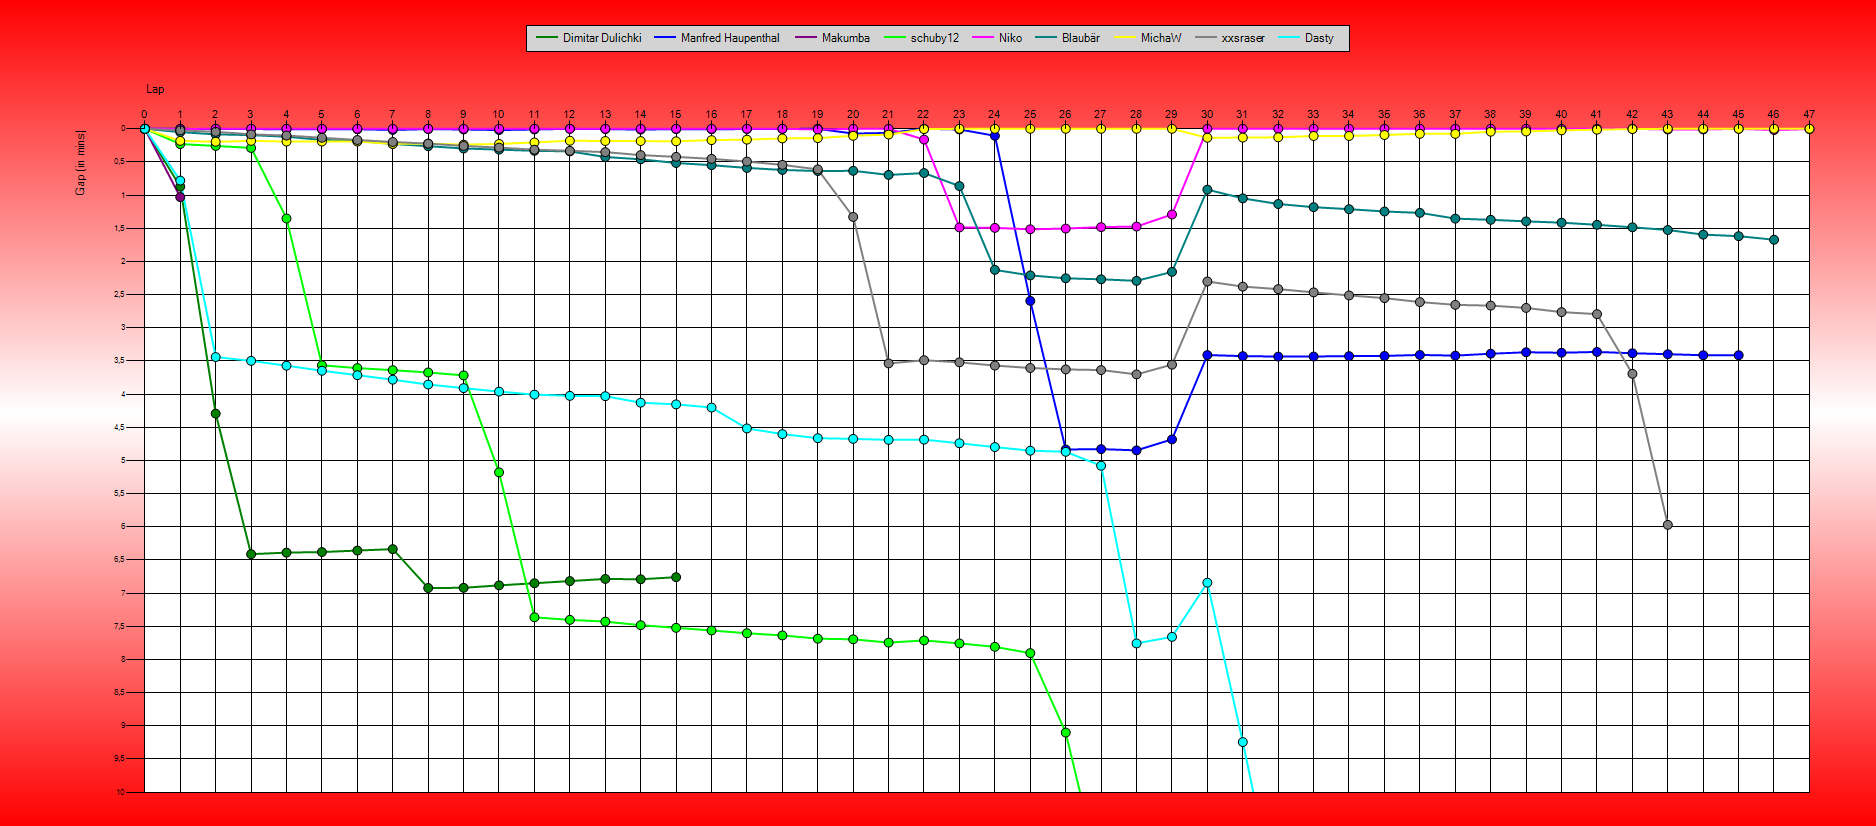Select Blaubär's final data point at lap 46
The width and height of the screenshot is (1876, 826).
[1774, 240]
